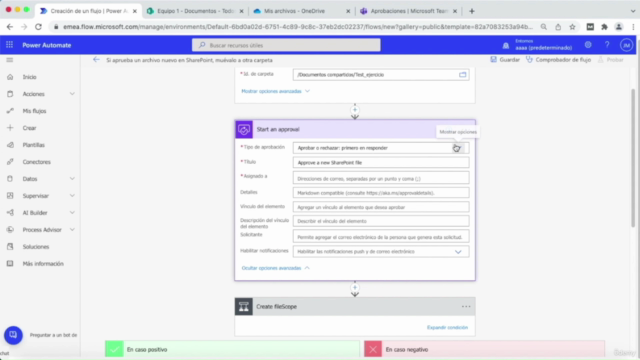Click the Inicio home icon

pos(10,77)
